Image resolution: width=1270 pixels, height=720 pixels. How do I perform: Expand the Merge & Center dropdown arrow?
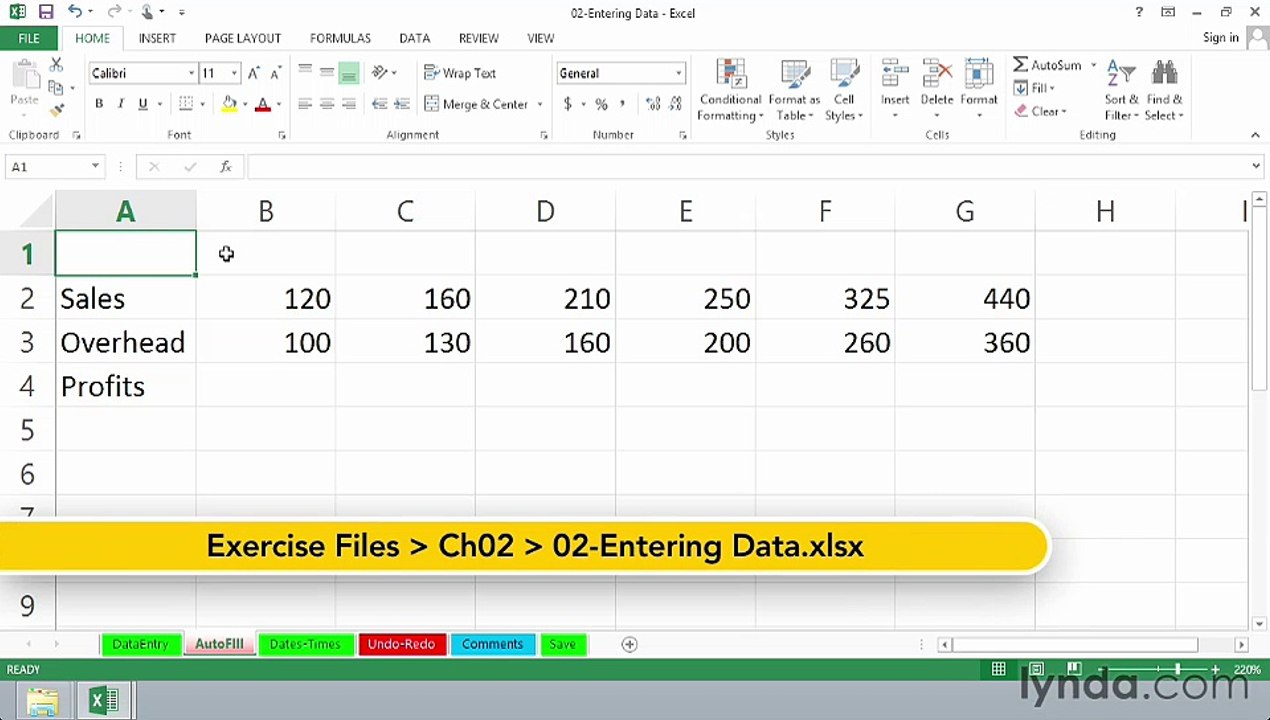click(540, 104)
